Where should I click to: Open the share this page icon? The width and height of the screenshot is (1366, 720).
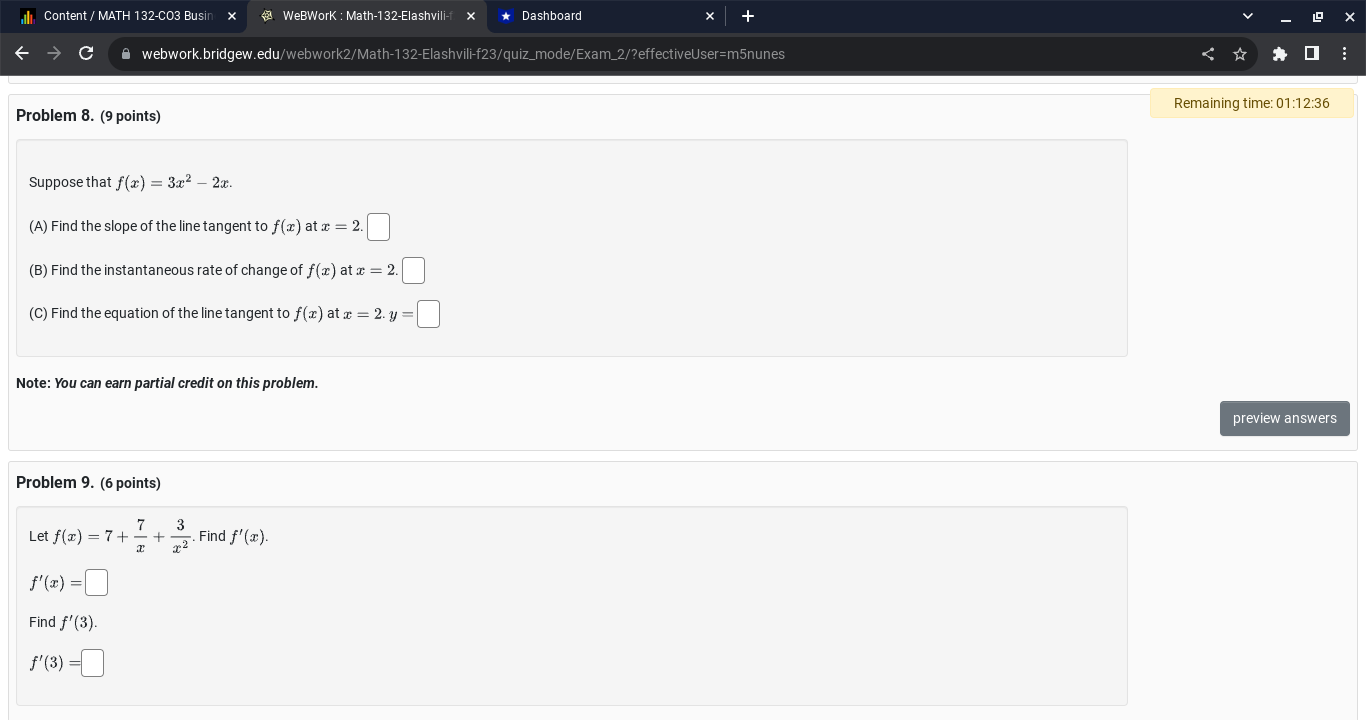click(1208, 54)
